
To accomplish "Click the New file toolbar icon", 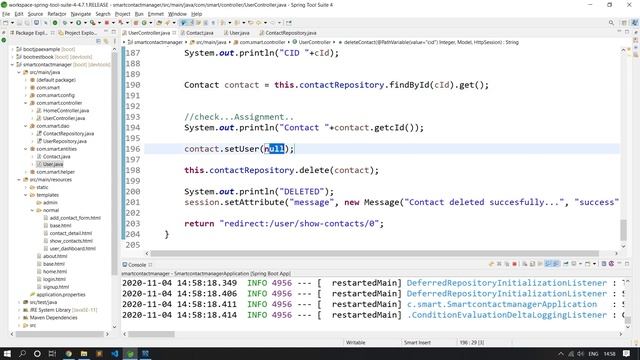I will pos(6,23).
